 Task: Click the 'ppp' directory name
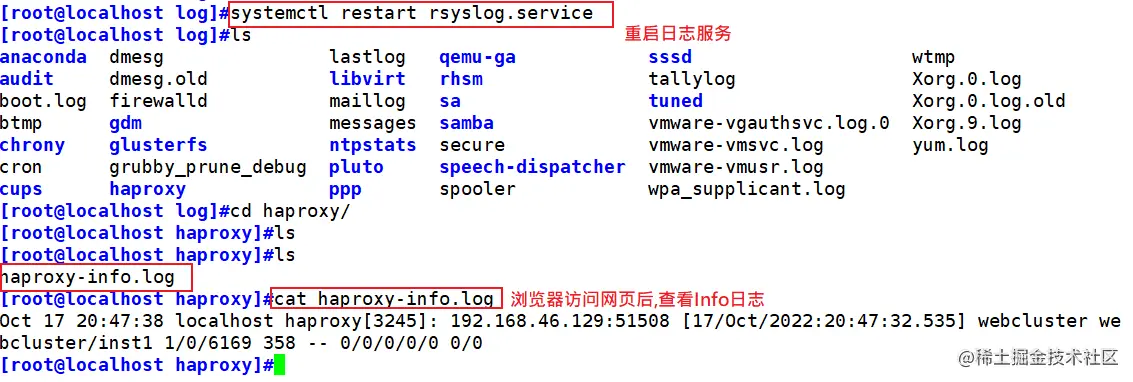coord(345,190)
